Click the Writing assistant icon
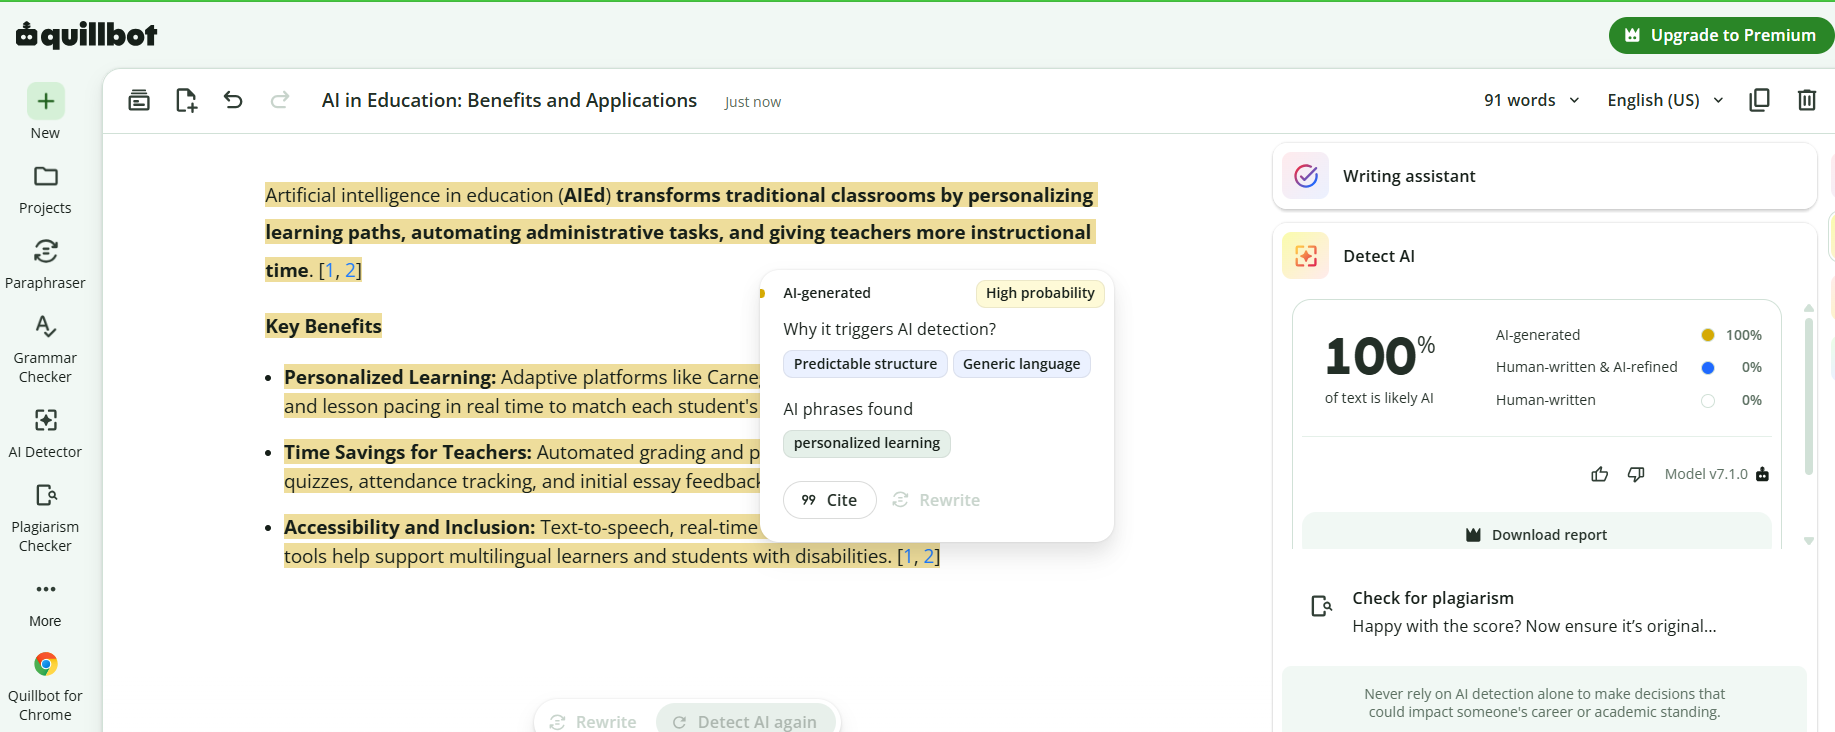The height and width of the screenshot is (732, 1835). pos(1306,176)
